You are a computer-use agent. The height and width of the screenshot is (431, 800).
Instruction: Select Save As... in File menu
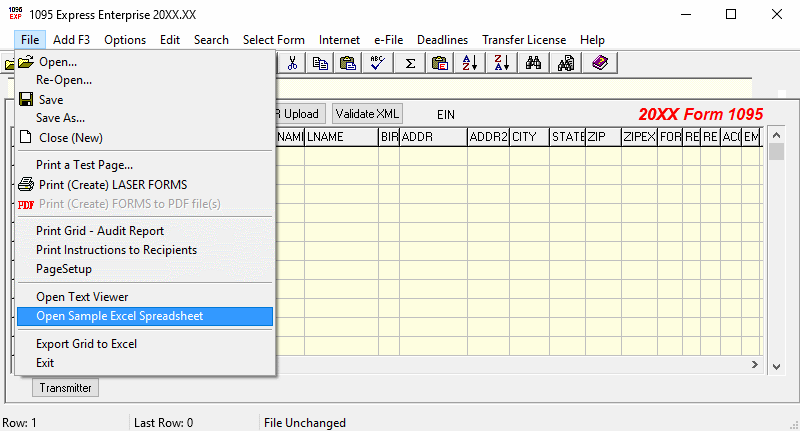(60, 118)
